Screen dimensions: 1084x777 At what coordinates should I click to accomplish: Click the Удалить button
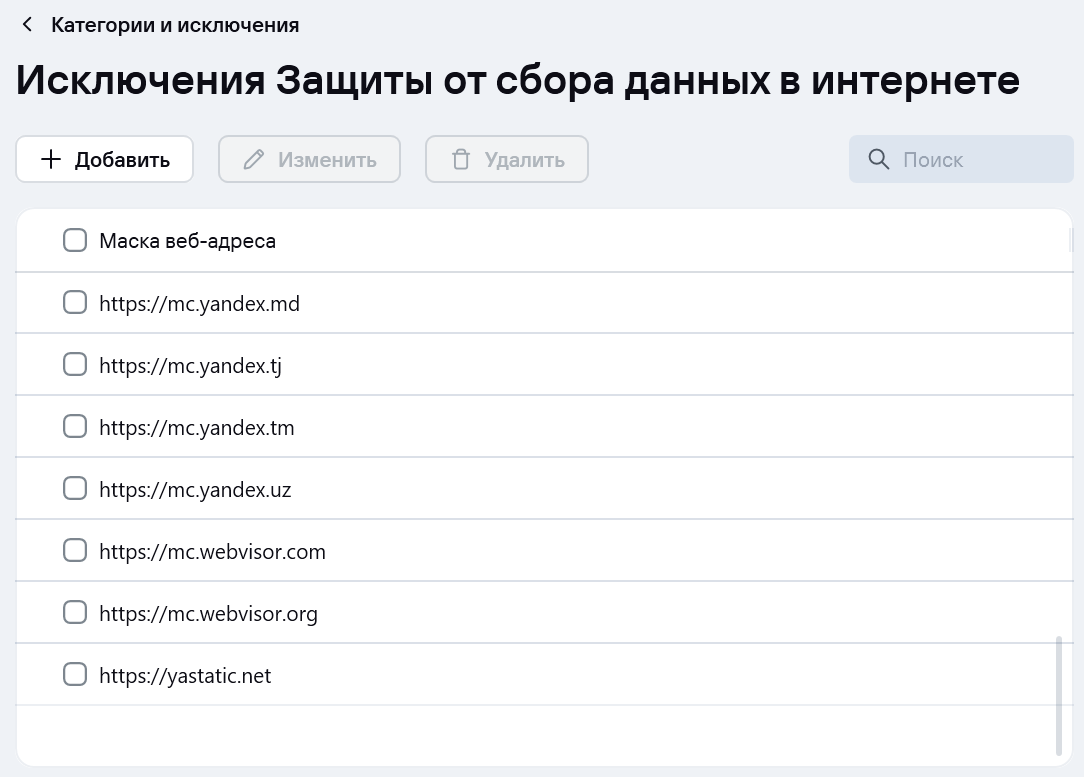[x=507, y=159]
